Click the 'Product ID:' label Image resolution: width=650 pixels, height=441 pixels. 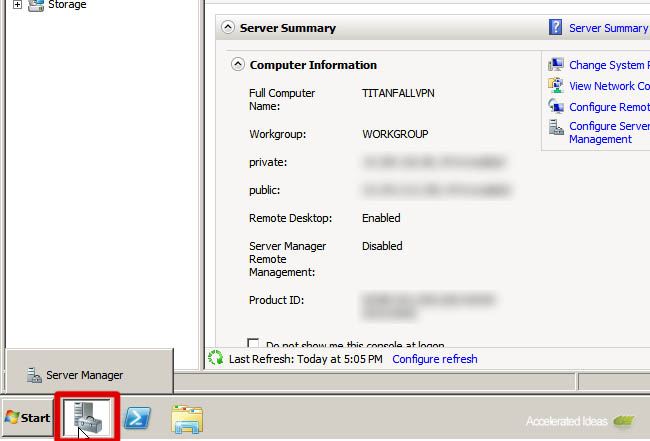pos(276,300)
